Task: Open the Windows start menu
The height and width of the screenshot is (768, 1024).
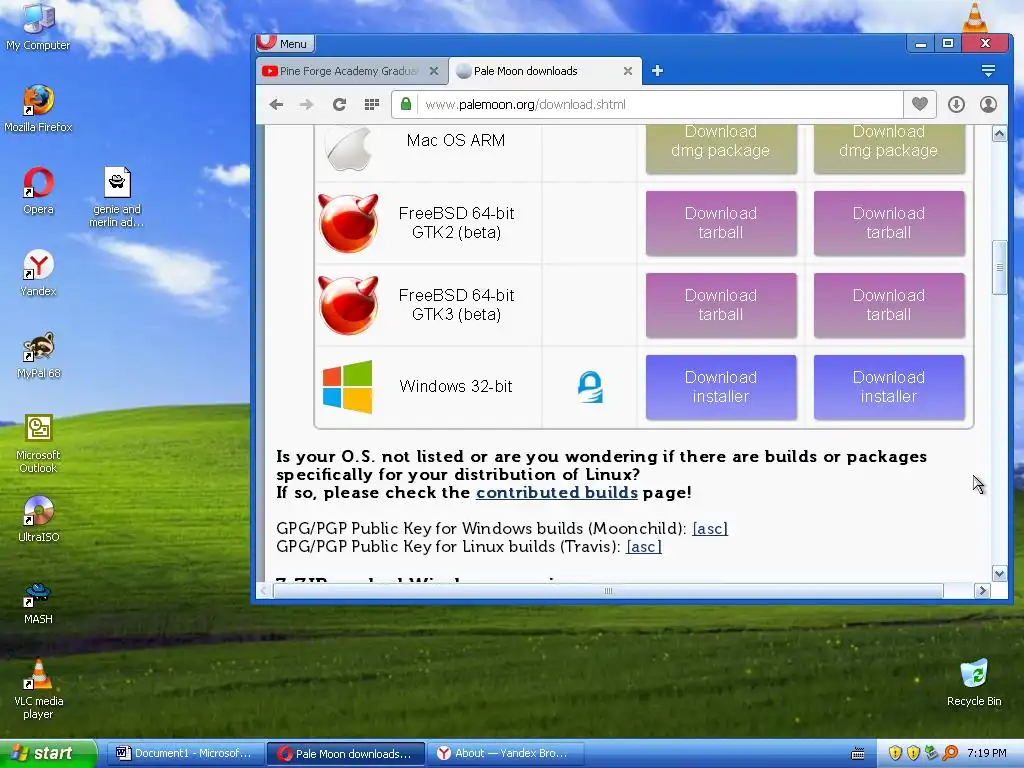Action: click(48, 753)
